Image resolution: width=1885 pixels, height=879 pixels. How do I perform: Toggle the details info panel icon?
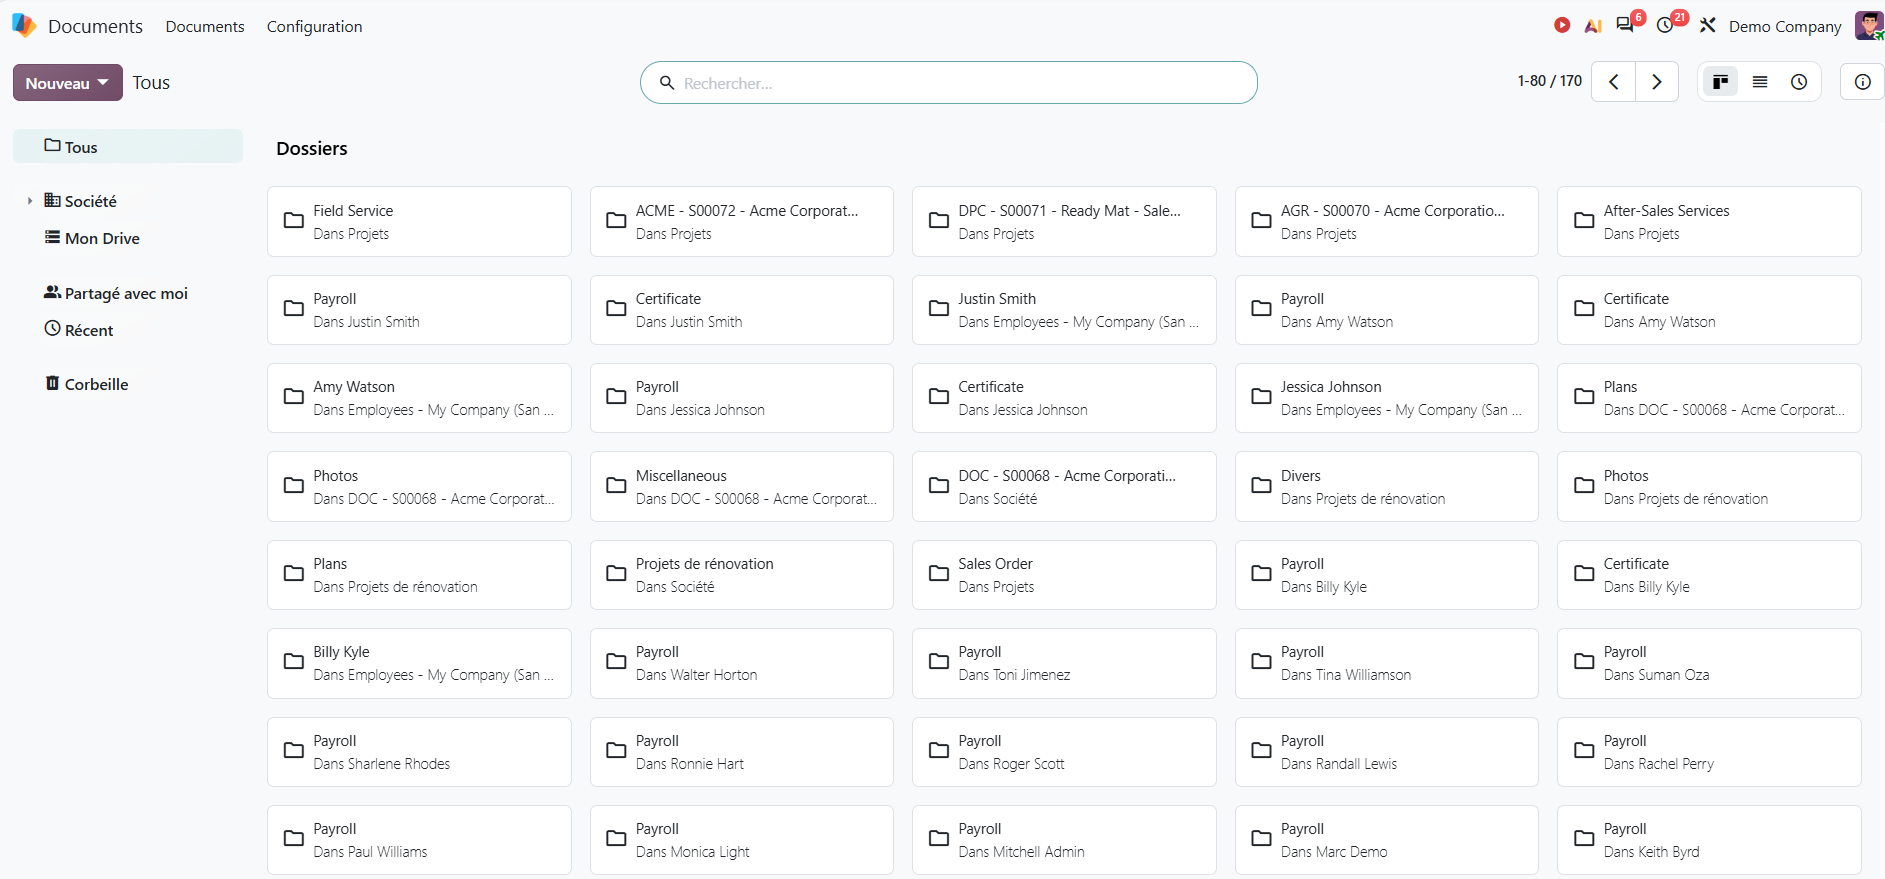tap(1862, 82)
